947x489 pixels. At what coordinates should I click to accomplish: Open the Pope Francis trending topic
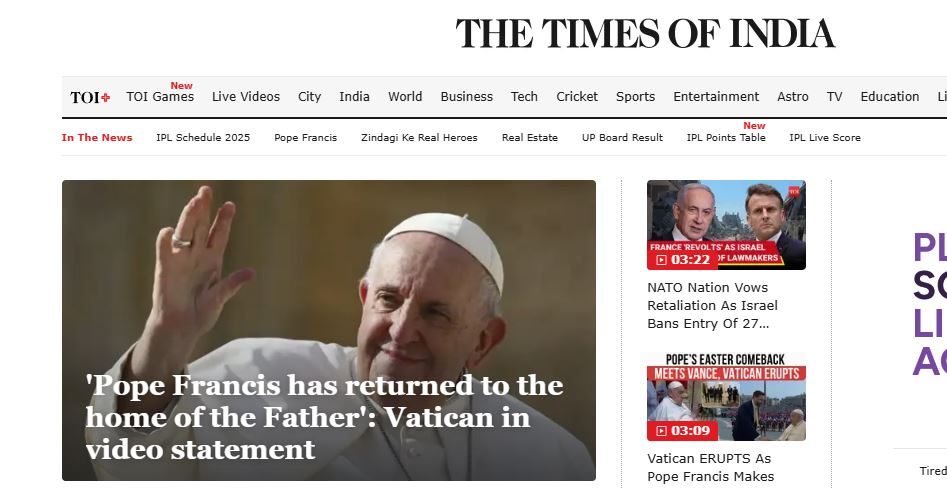[306, 138]
